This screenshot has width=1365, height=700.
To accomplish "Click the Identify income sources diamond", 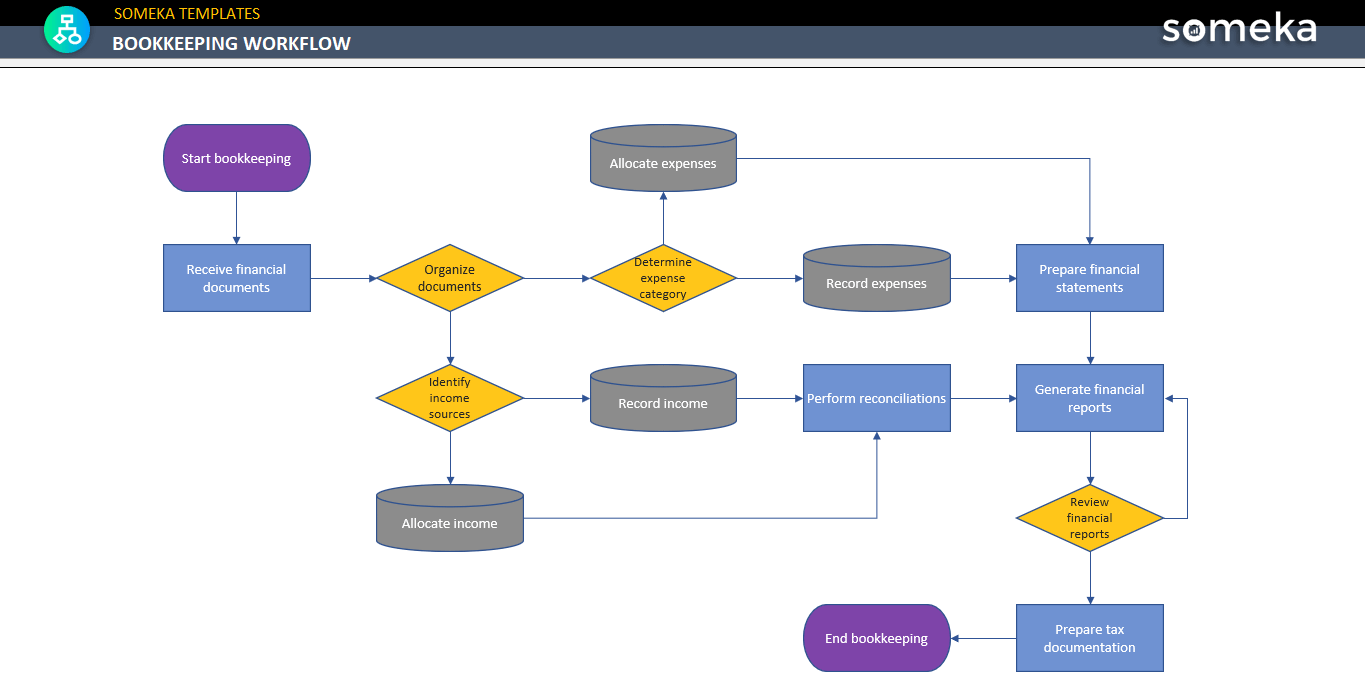I will pos(449,398).
